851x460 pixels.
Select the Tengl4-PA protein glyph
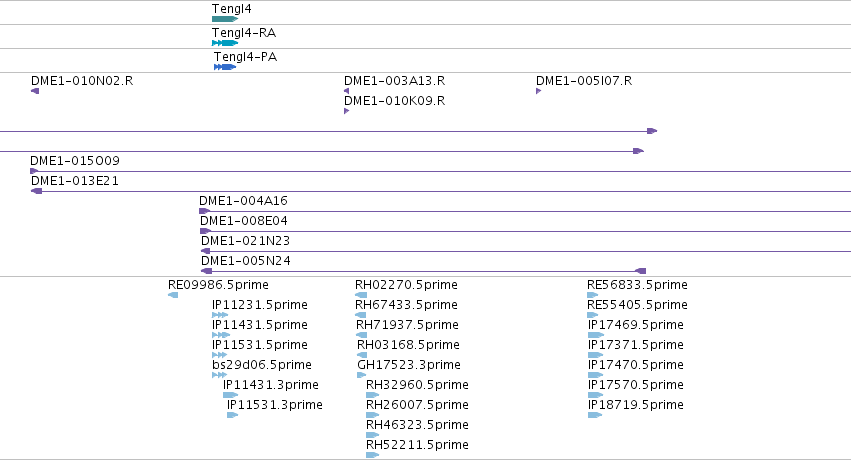click(225, 67)
